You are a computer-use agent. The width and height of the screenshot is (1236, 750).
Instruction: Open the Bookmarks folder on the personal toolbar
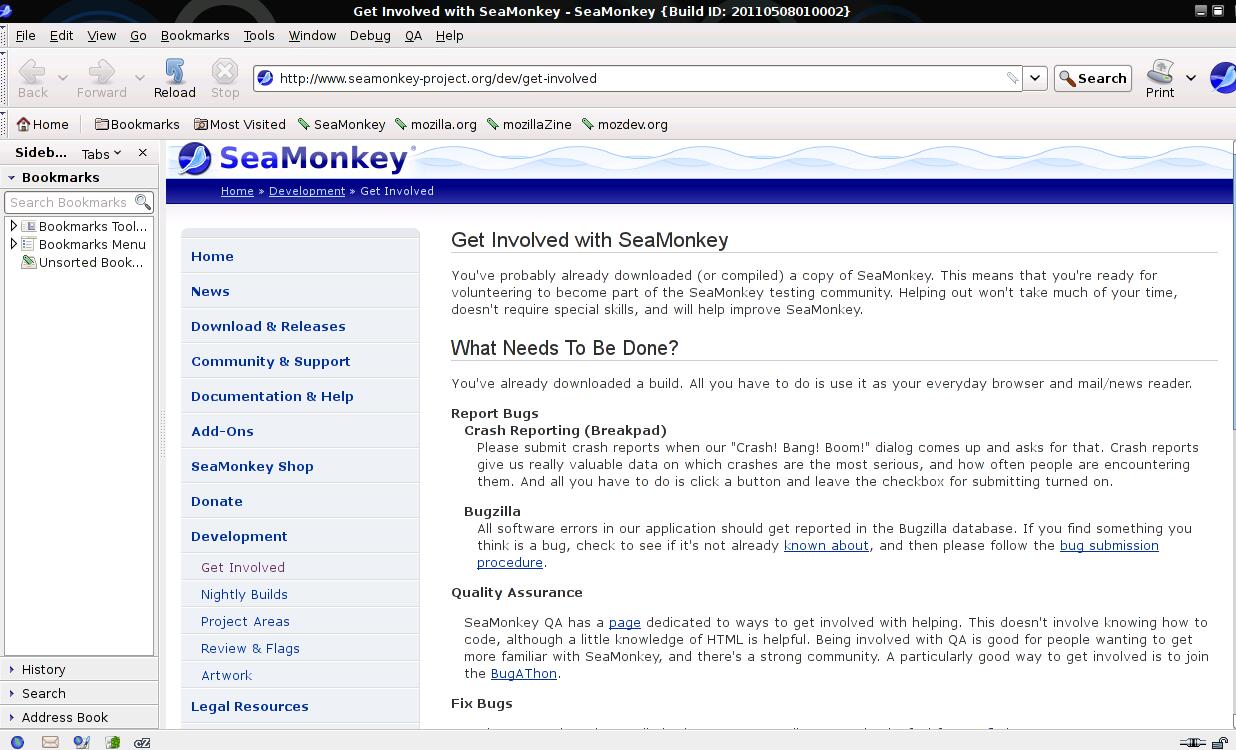click(137, 125)
